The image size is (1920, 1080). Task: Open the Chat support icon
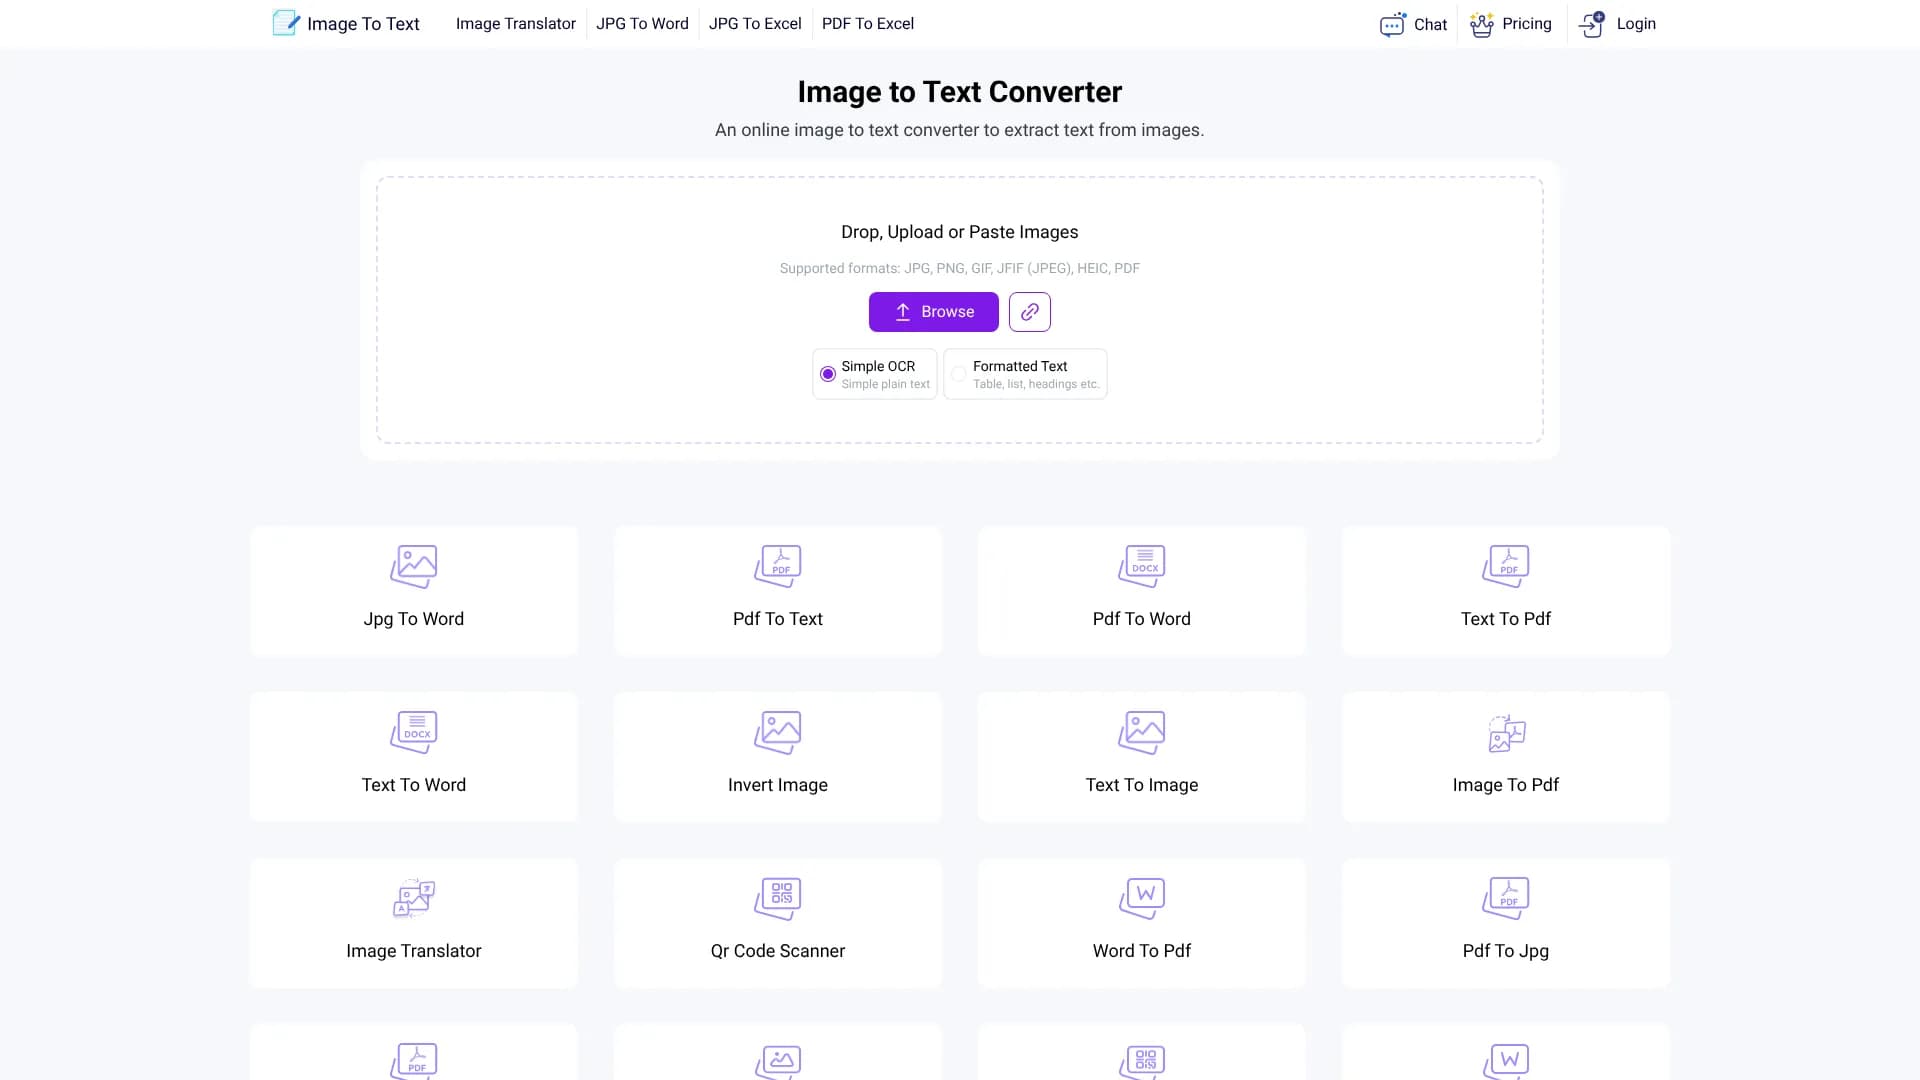tap(1393, 24)
